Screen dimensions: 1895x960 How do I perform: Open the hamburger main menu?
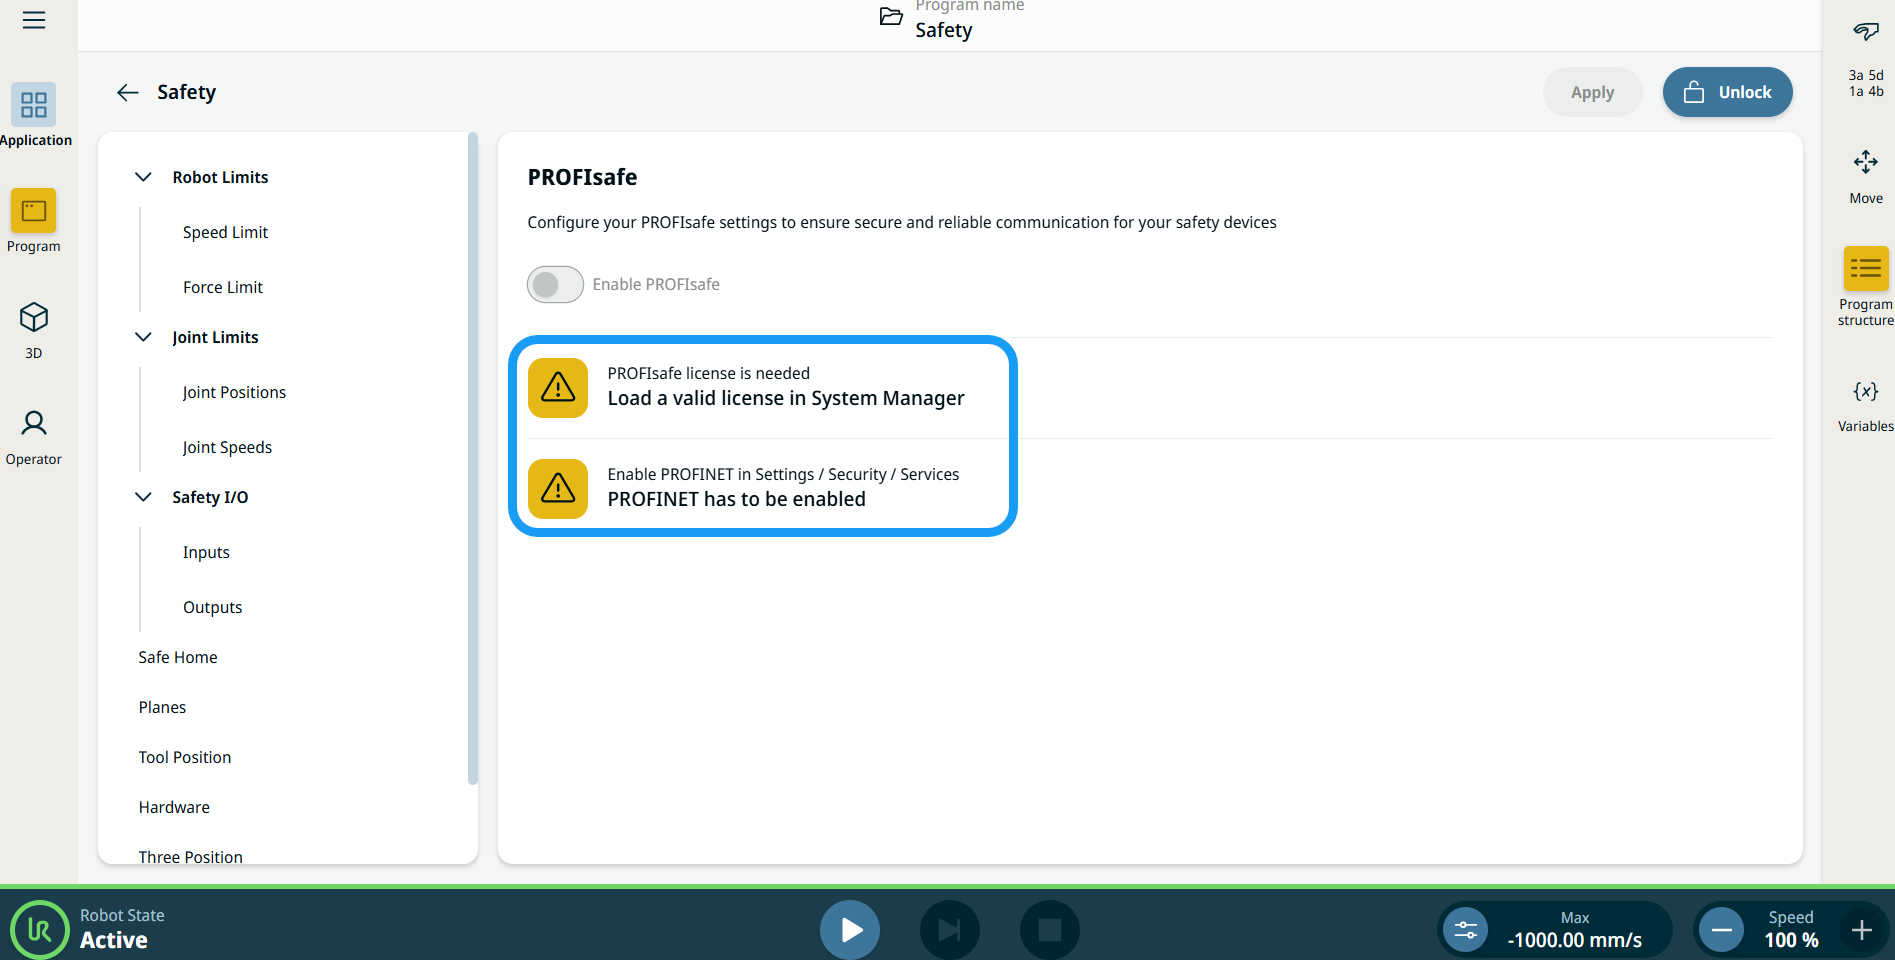34,20
